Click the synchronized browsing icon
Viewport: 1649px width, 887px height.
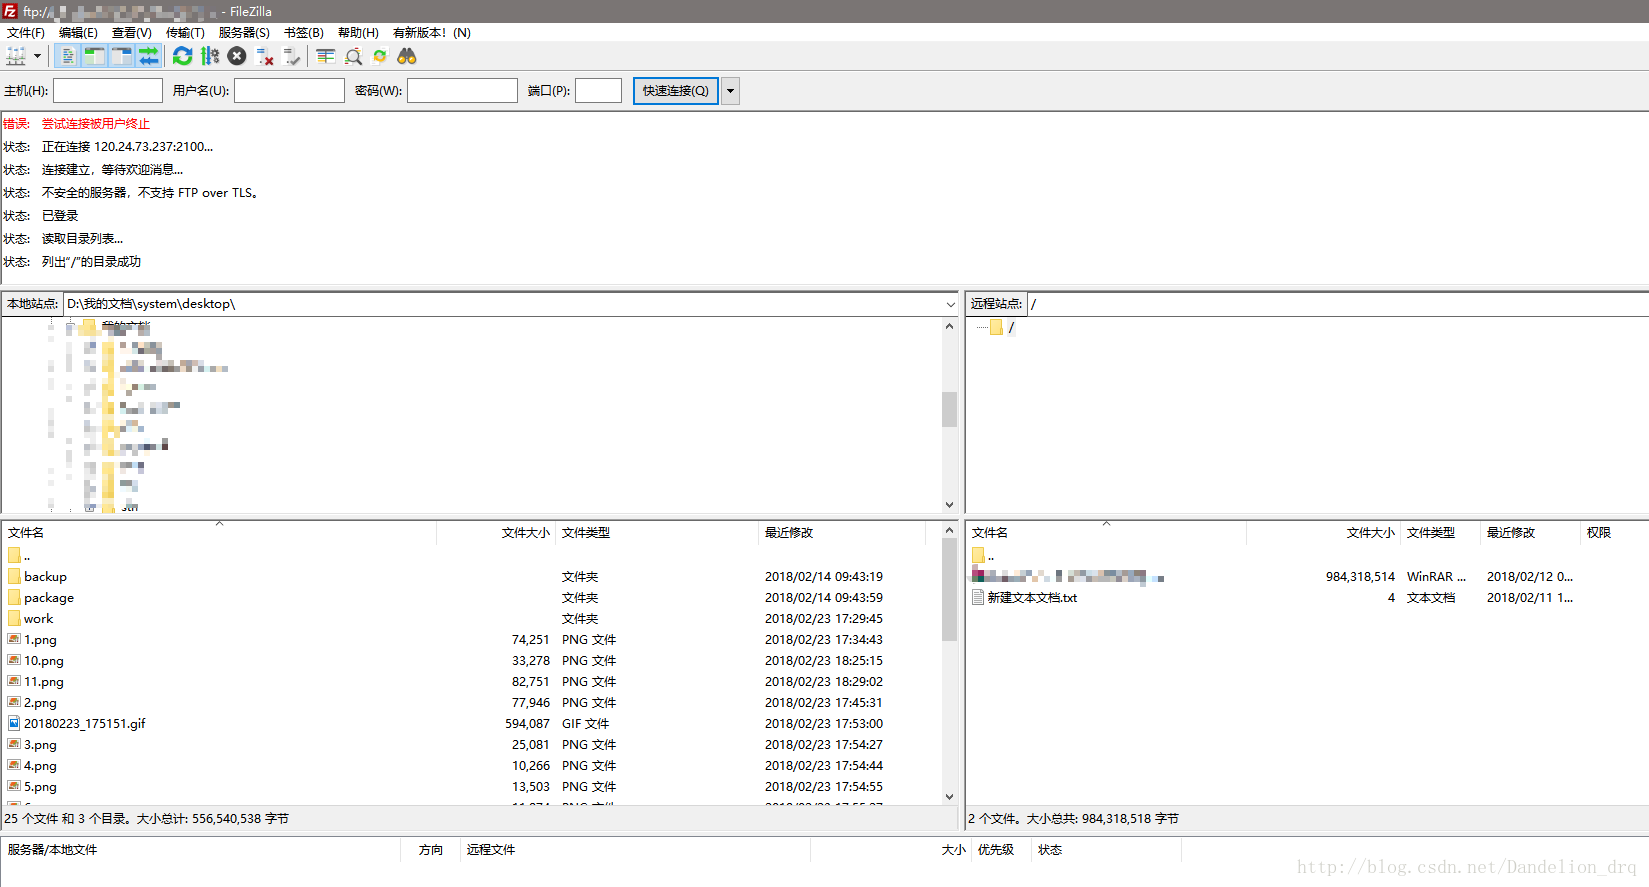(380, 56)
